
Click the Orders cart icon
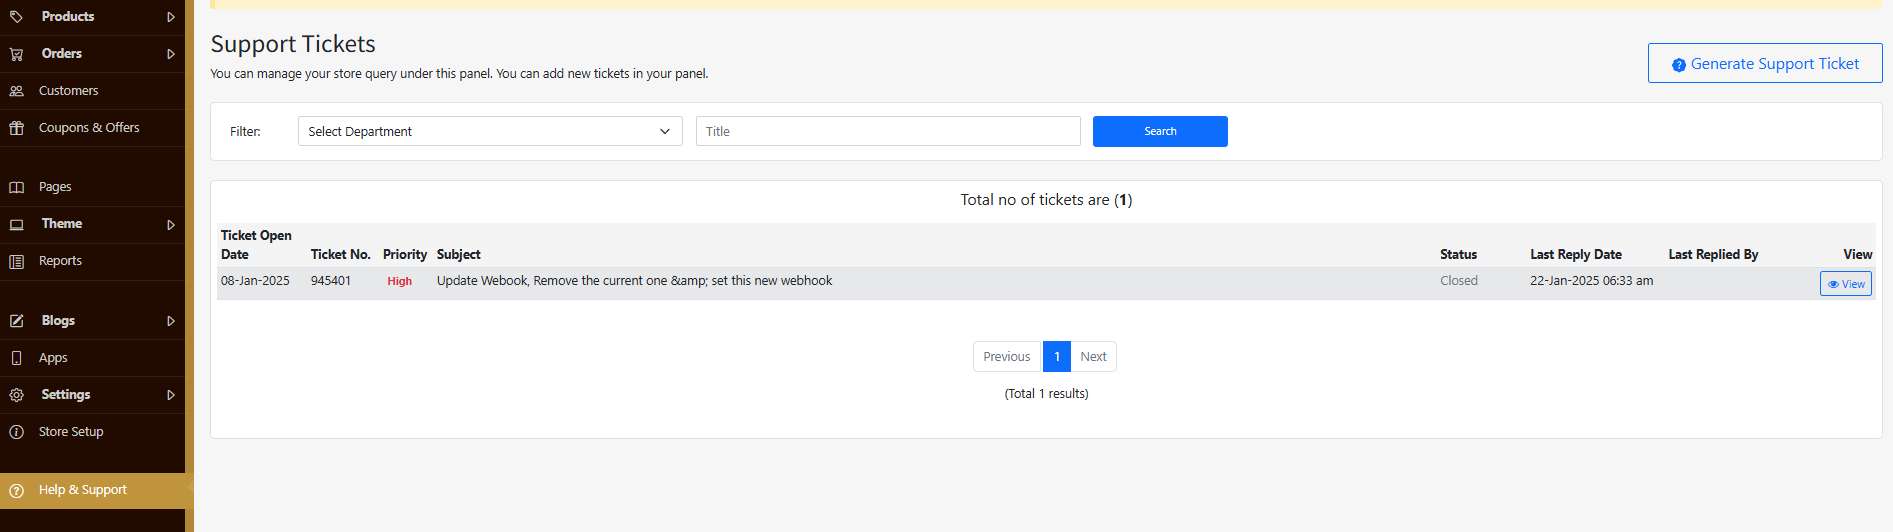(16, 54)
